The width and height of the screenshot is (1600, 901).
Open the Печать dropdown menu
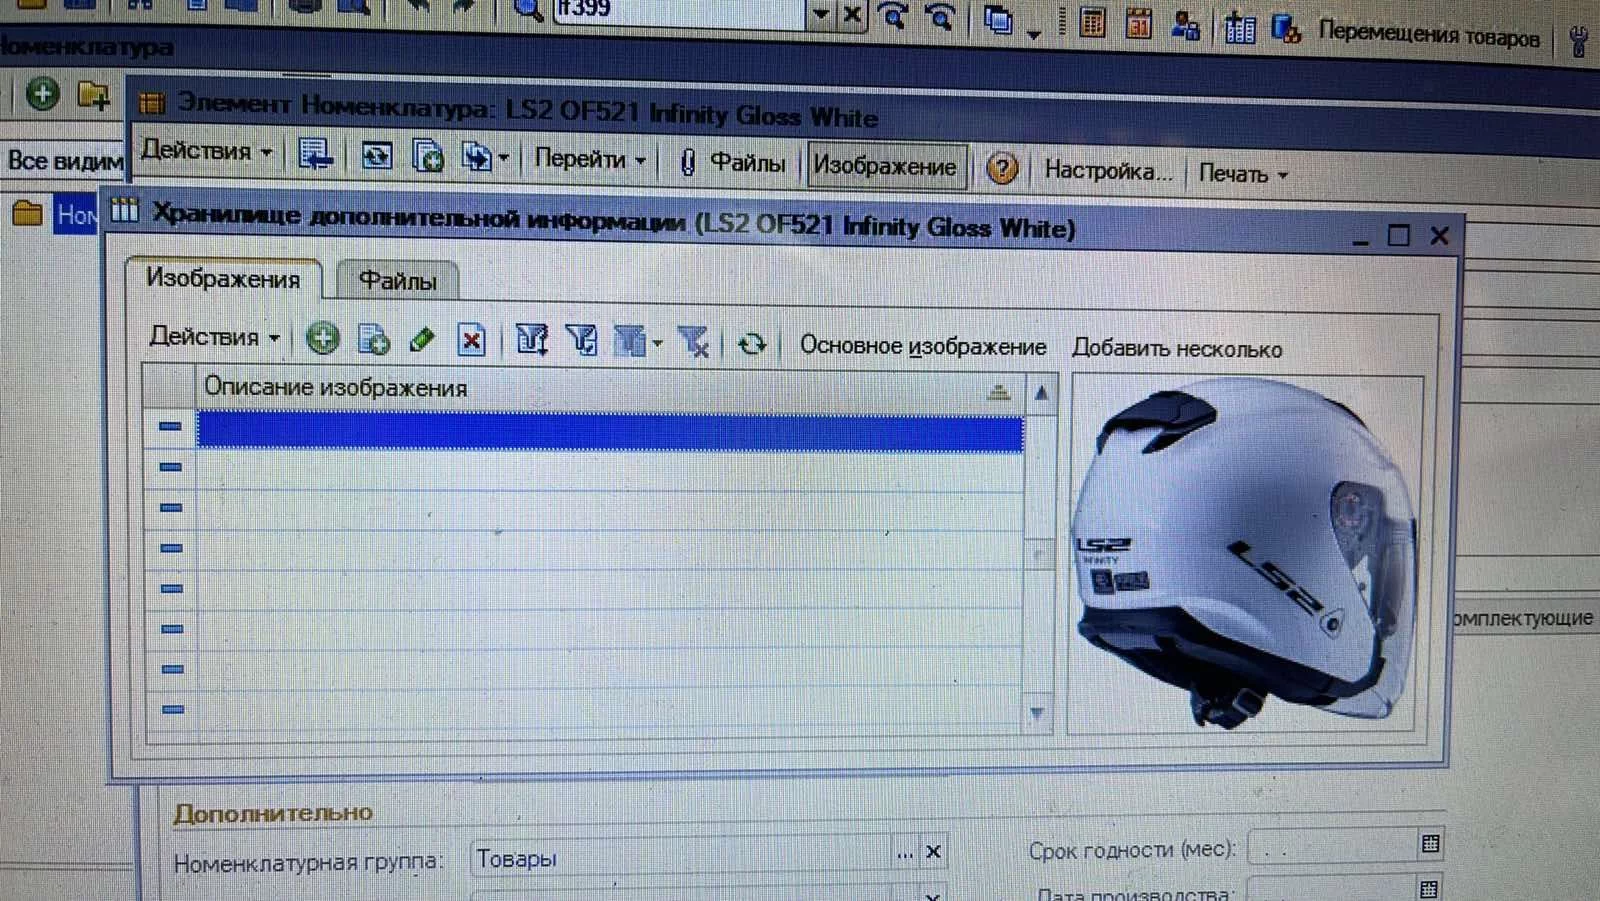pos(1242,174)
